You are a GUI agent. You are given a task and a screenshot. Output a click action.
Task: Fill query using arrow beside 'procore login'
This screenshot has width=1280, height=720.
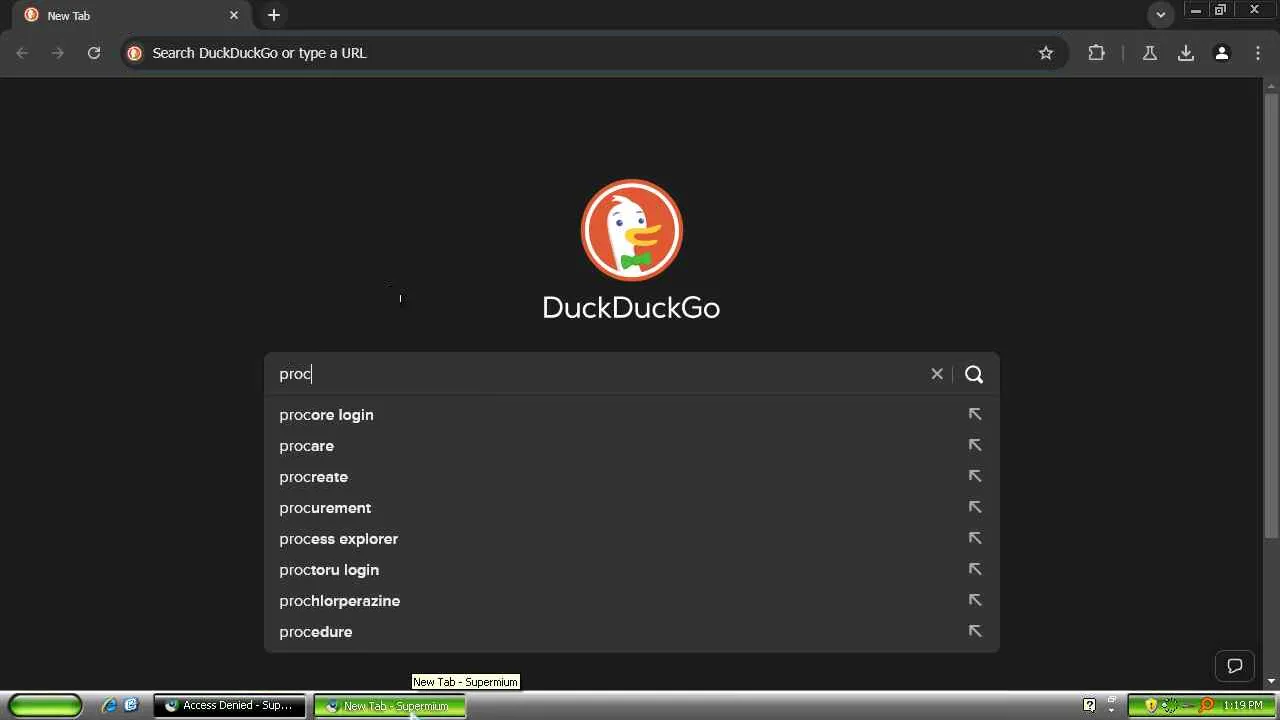click(x=975, y=414)
